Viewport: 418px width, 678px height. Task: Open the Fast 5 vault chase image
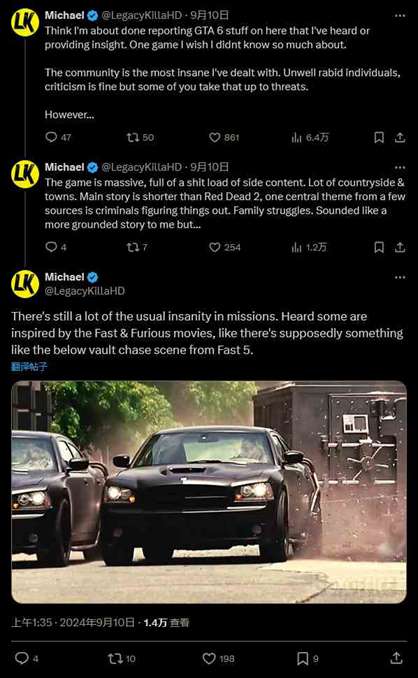(209, 492)
